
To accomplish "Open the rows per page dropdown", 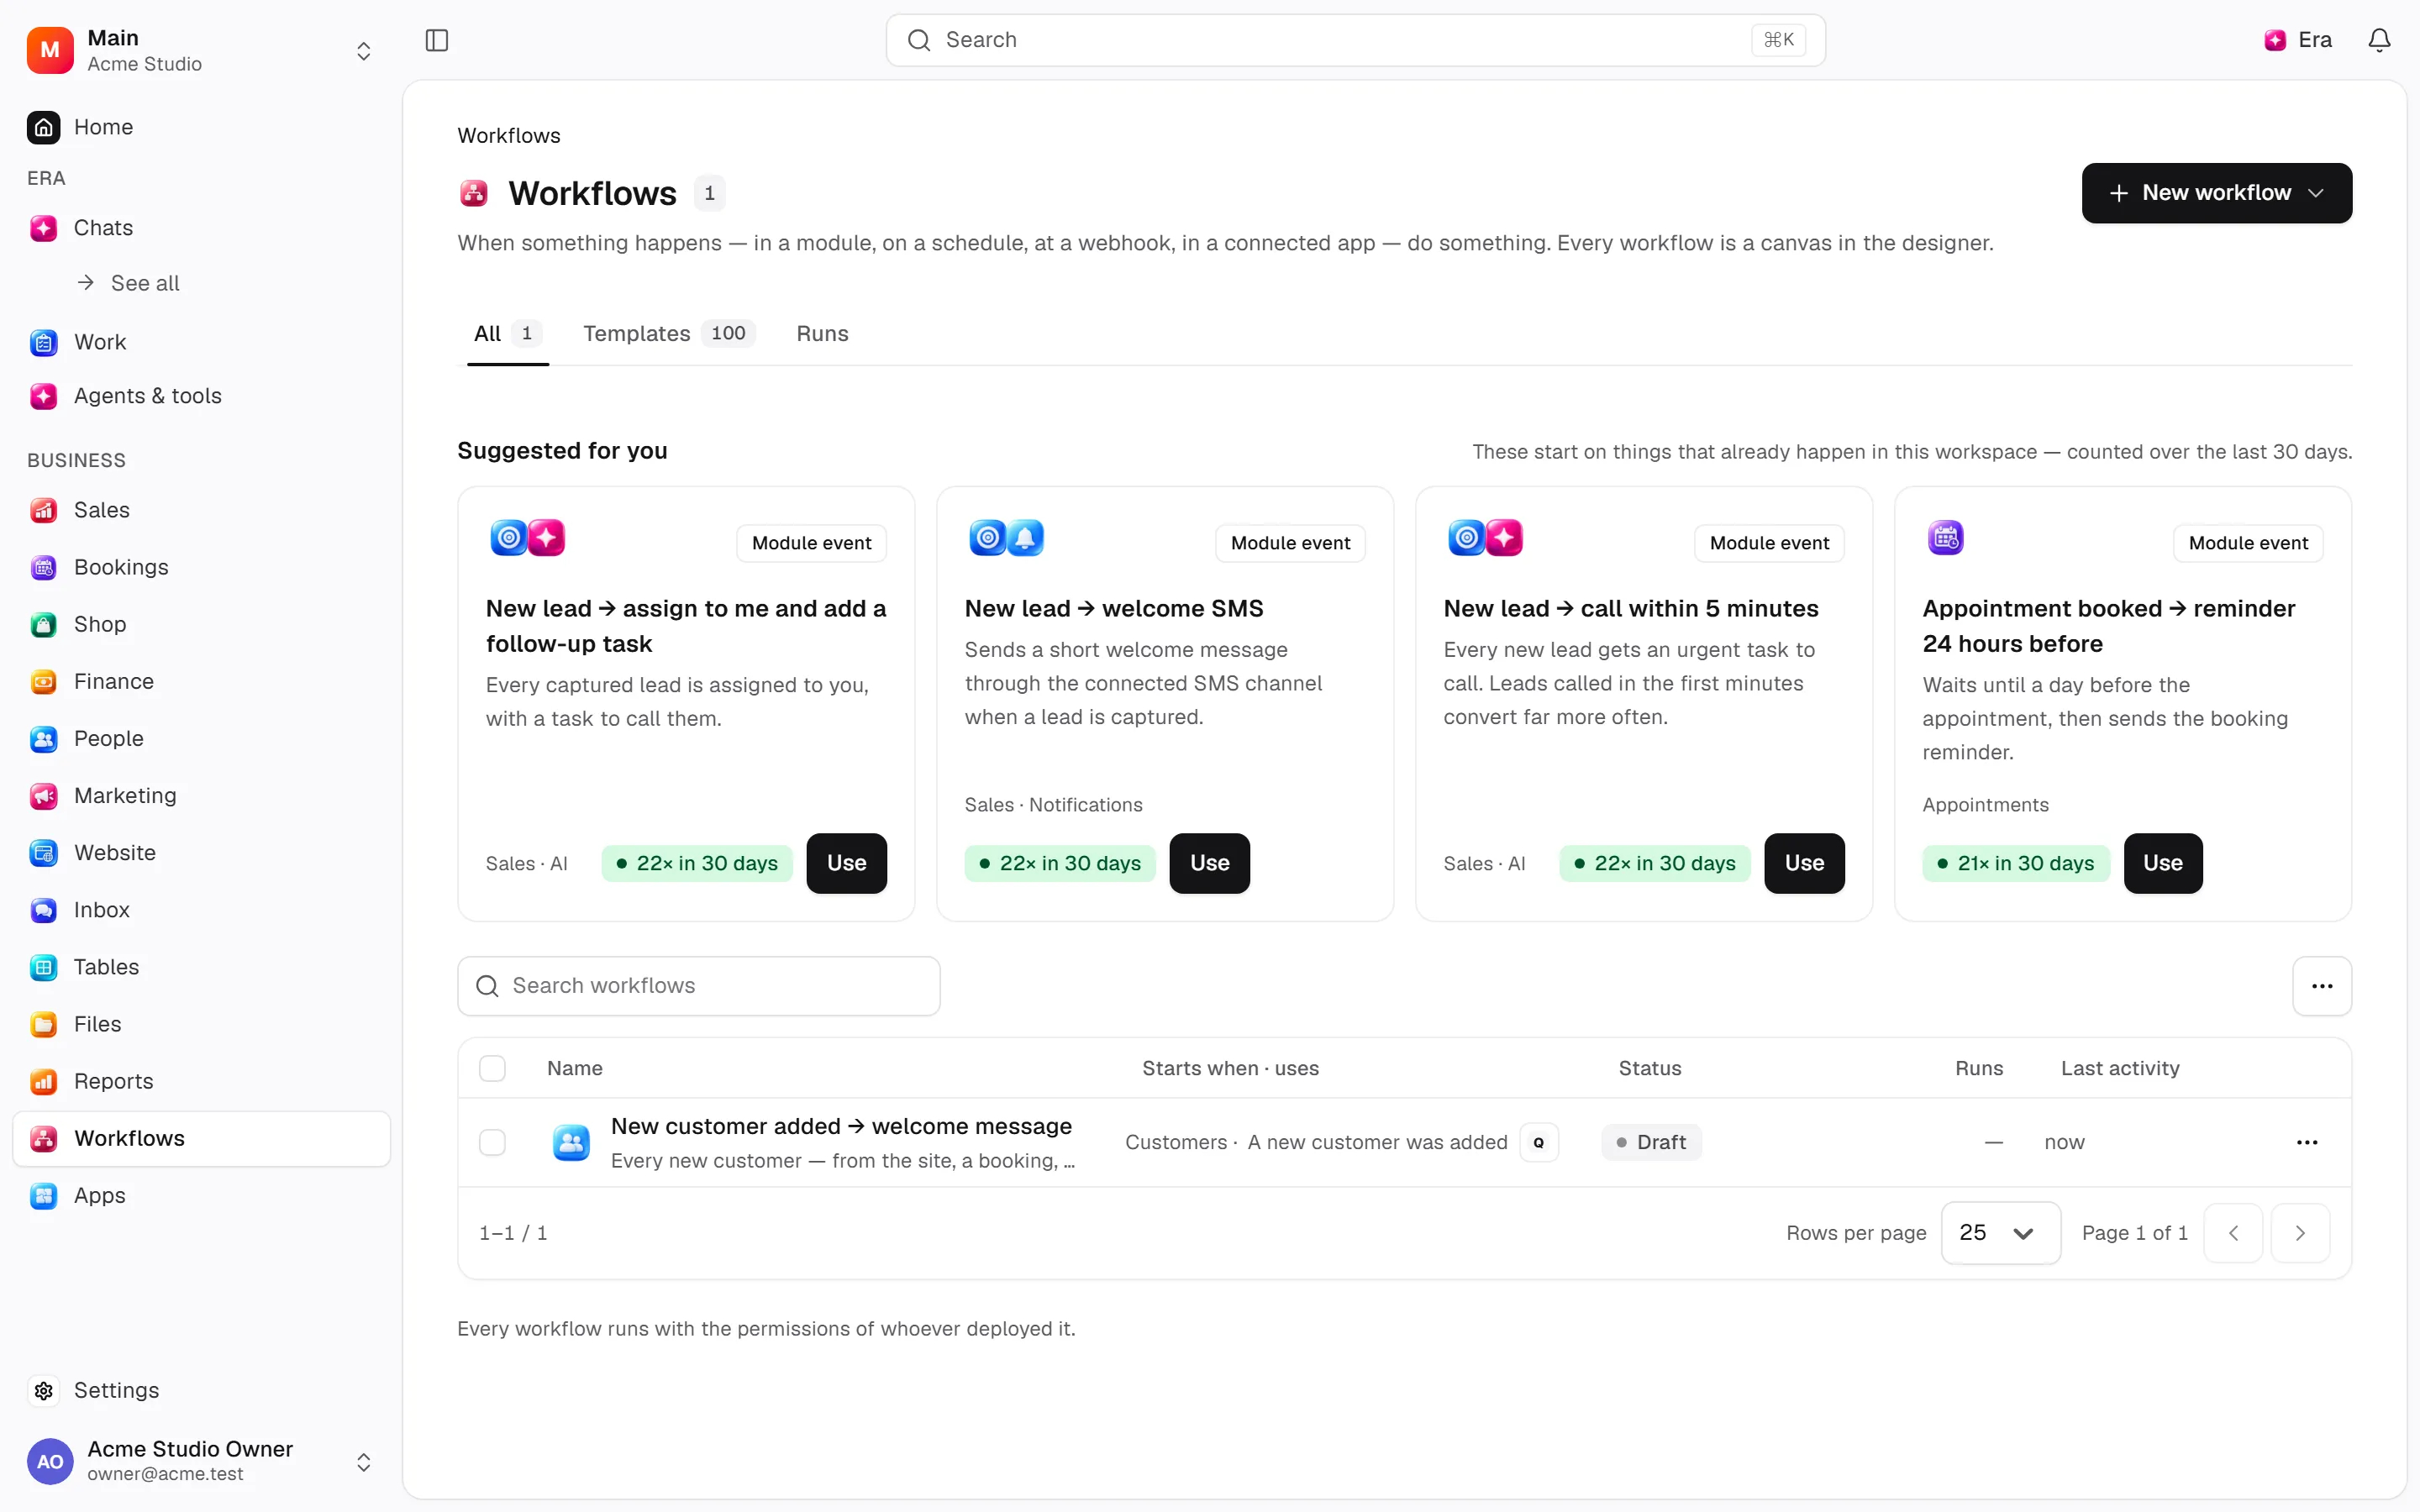I will point(2000,1233).
